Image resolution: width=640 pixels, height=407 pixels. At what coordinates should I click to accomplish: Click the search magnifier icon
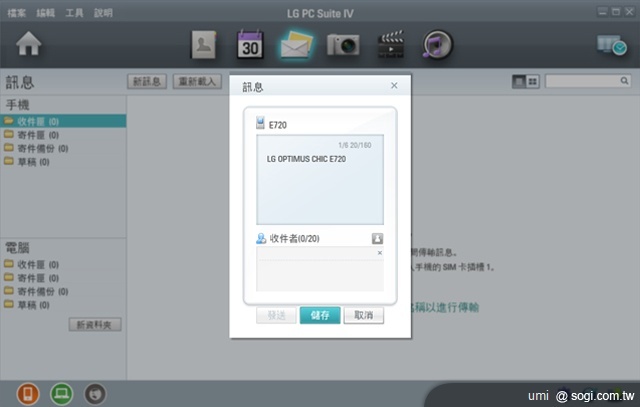[624, 81]
